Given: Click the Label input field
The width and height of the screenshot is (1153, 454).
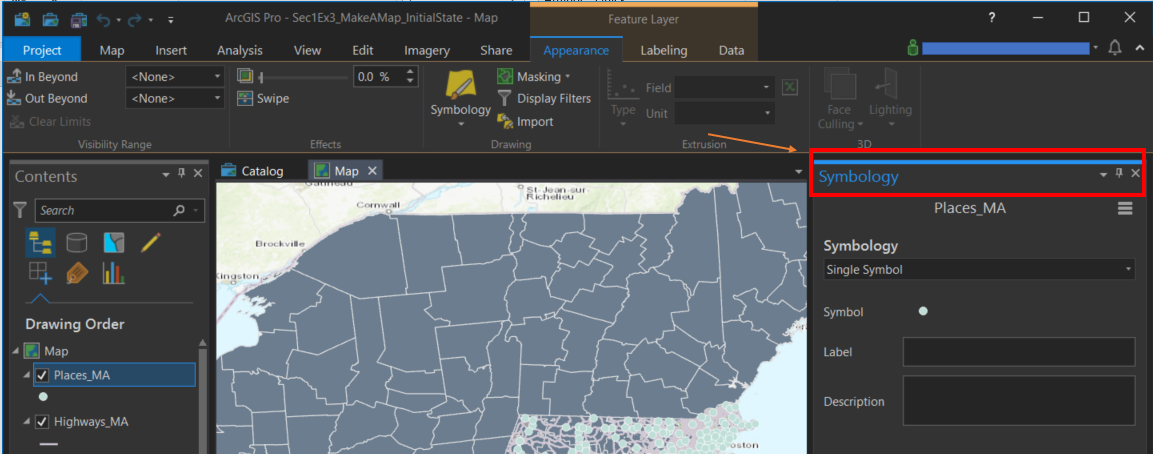Looking at the screenshot, I should pos(1019,352).
